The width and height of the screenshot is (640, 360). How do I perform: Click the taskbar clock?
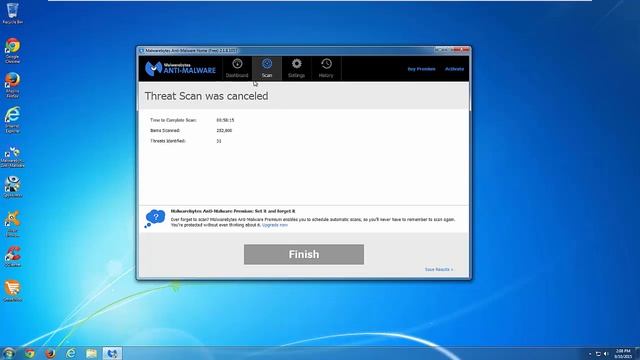click(623, 353)
